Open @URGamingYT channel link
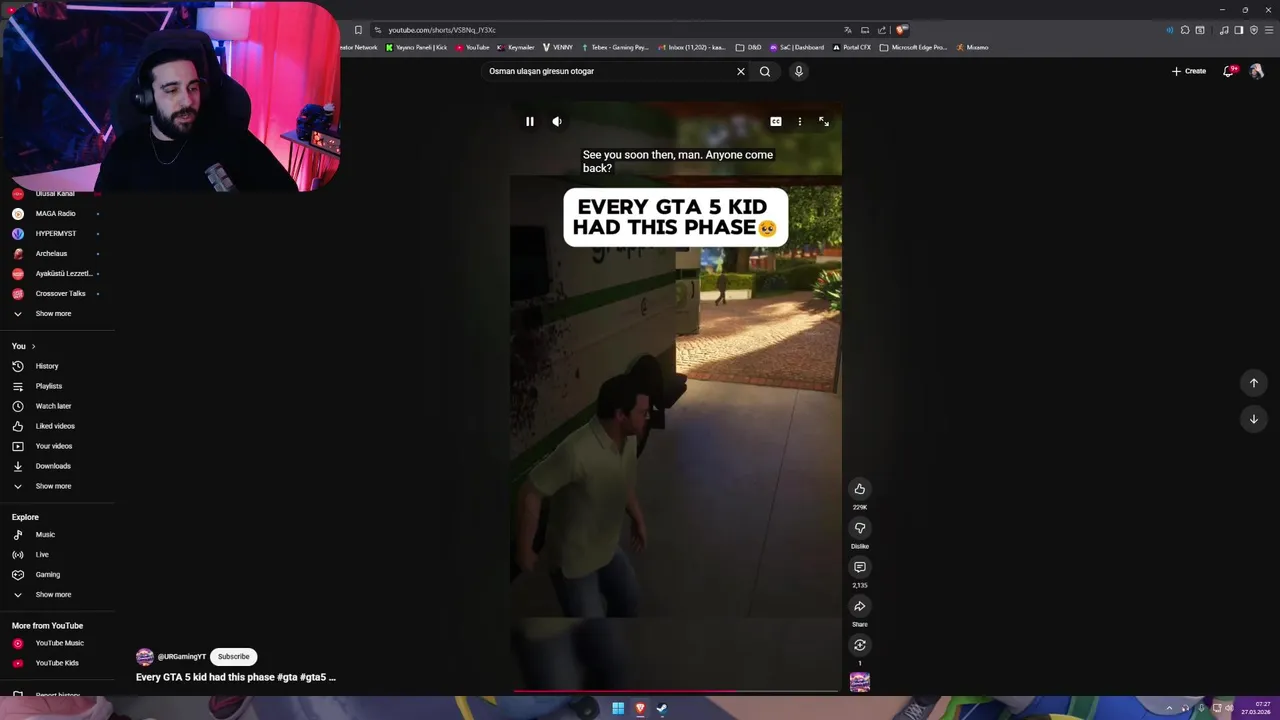This screenshot has height=720, width=1280. (x=182, y=657)
